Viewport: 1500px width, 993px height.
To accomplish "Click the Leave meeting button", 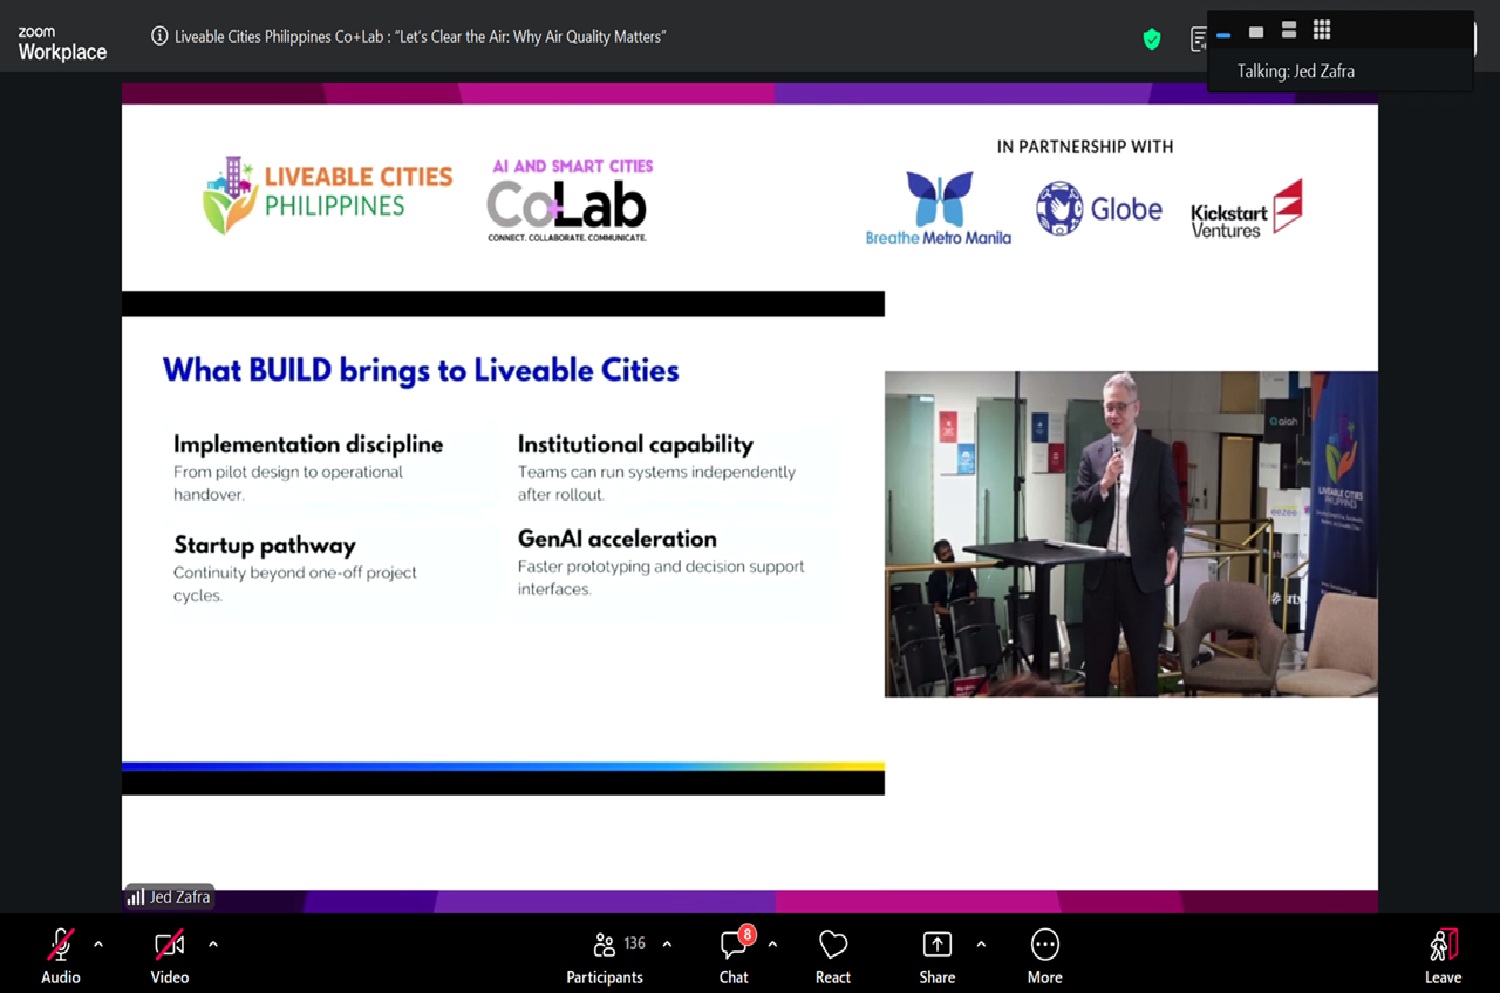I will (x=1442, y=945).
